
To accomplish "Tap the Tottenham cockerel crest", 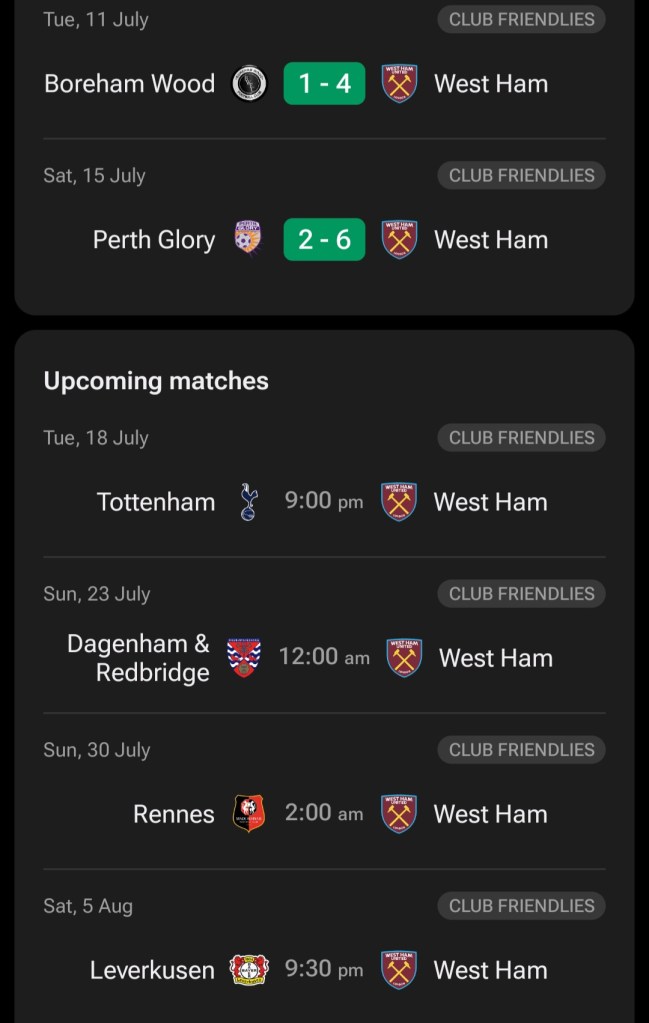I will tap(248, 502).
